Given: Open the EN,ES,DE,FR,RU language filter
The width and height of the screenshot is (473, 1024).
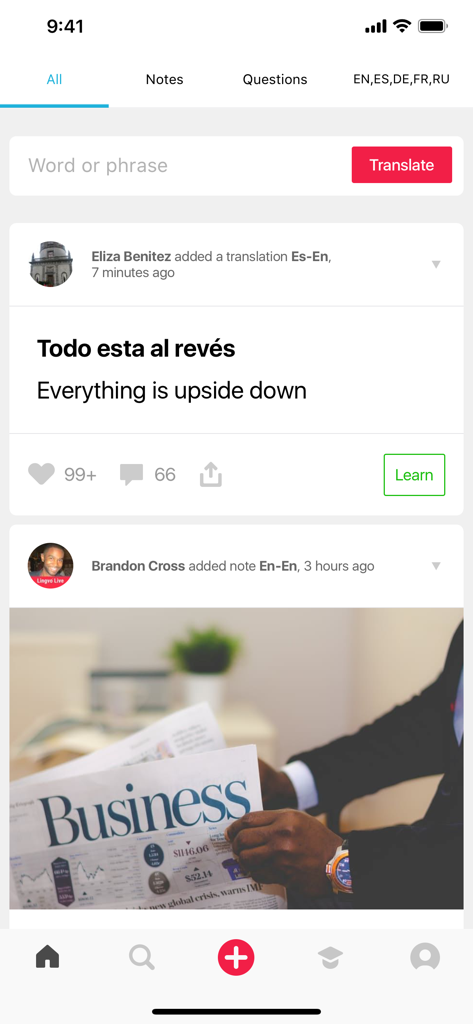Looking at the screenshot, I should 401,79.
